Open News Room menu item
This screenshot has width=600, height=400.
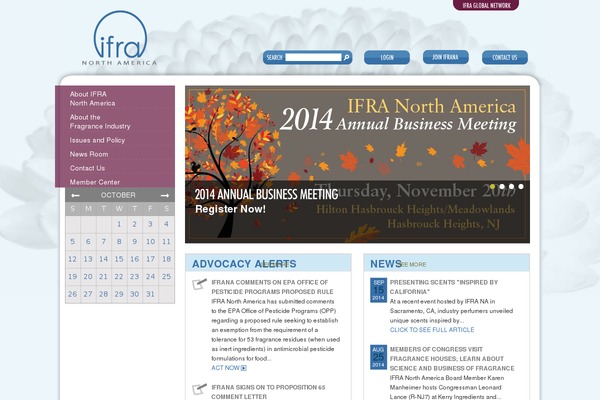click(x=89, y=154)
